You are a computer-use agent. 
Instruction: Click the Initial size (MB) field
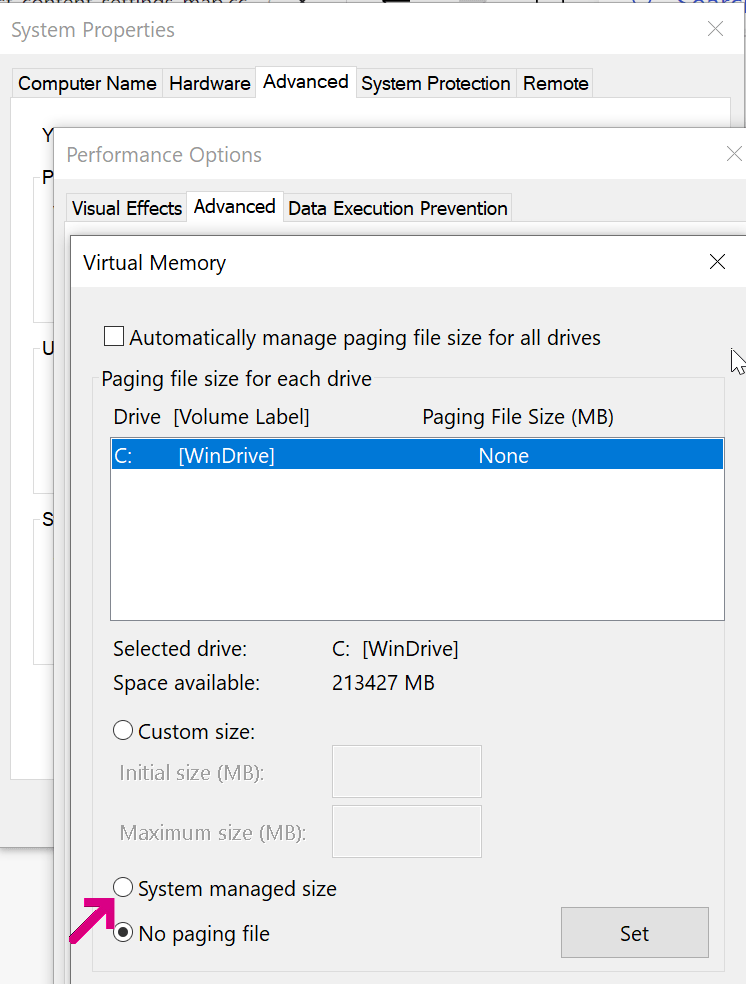point(406,771)
